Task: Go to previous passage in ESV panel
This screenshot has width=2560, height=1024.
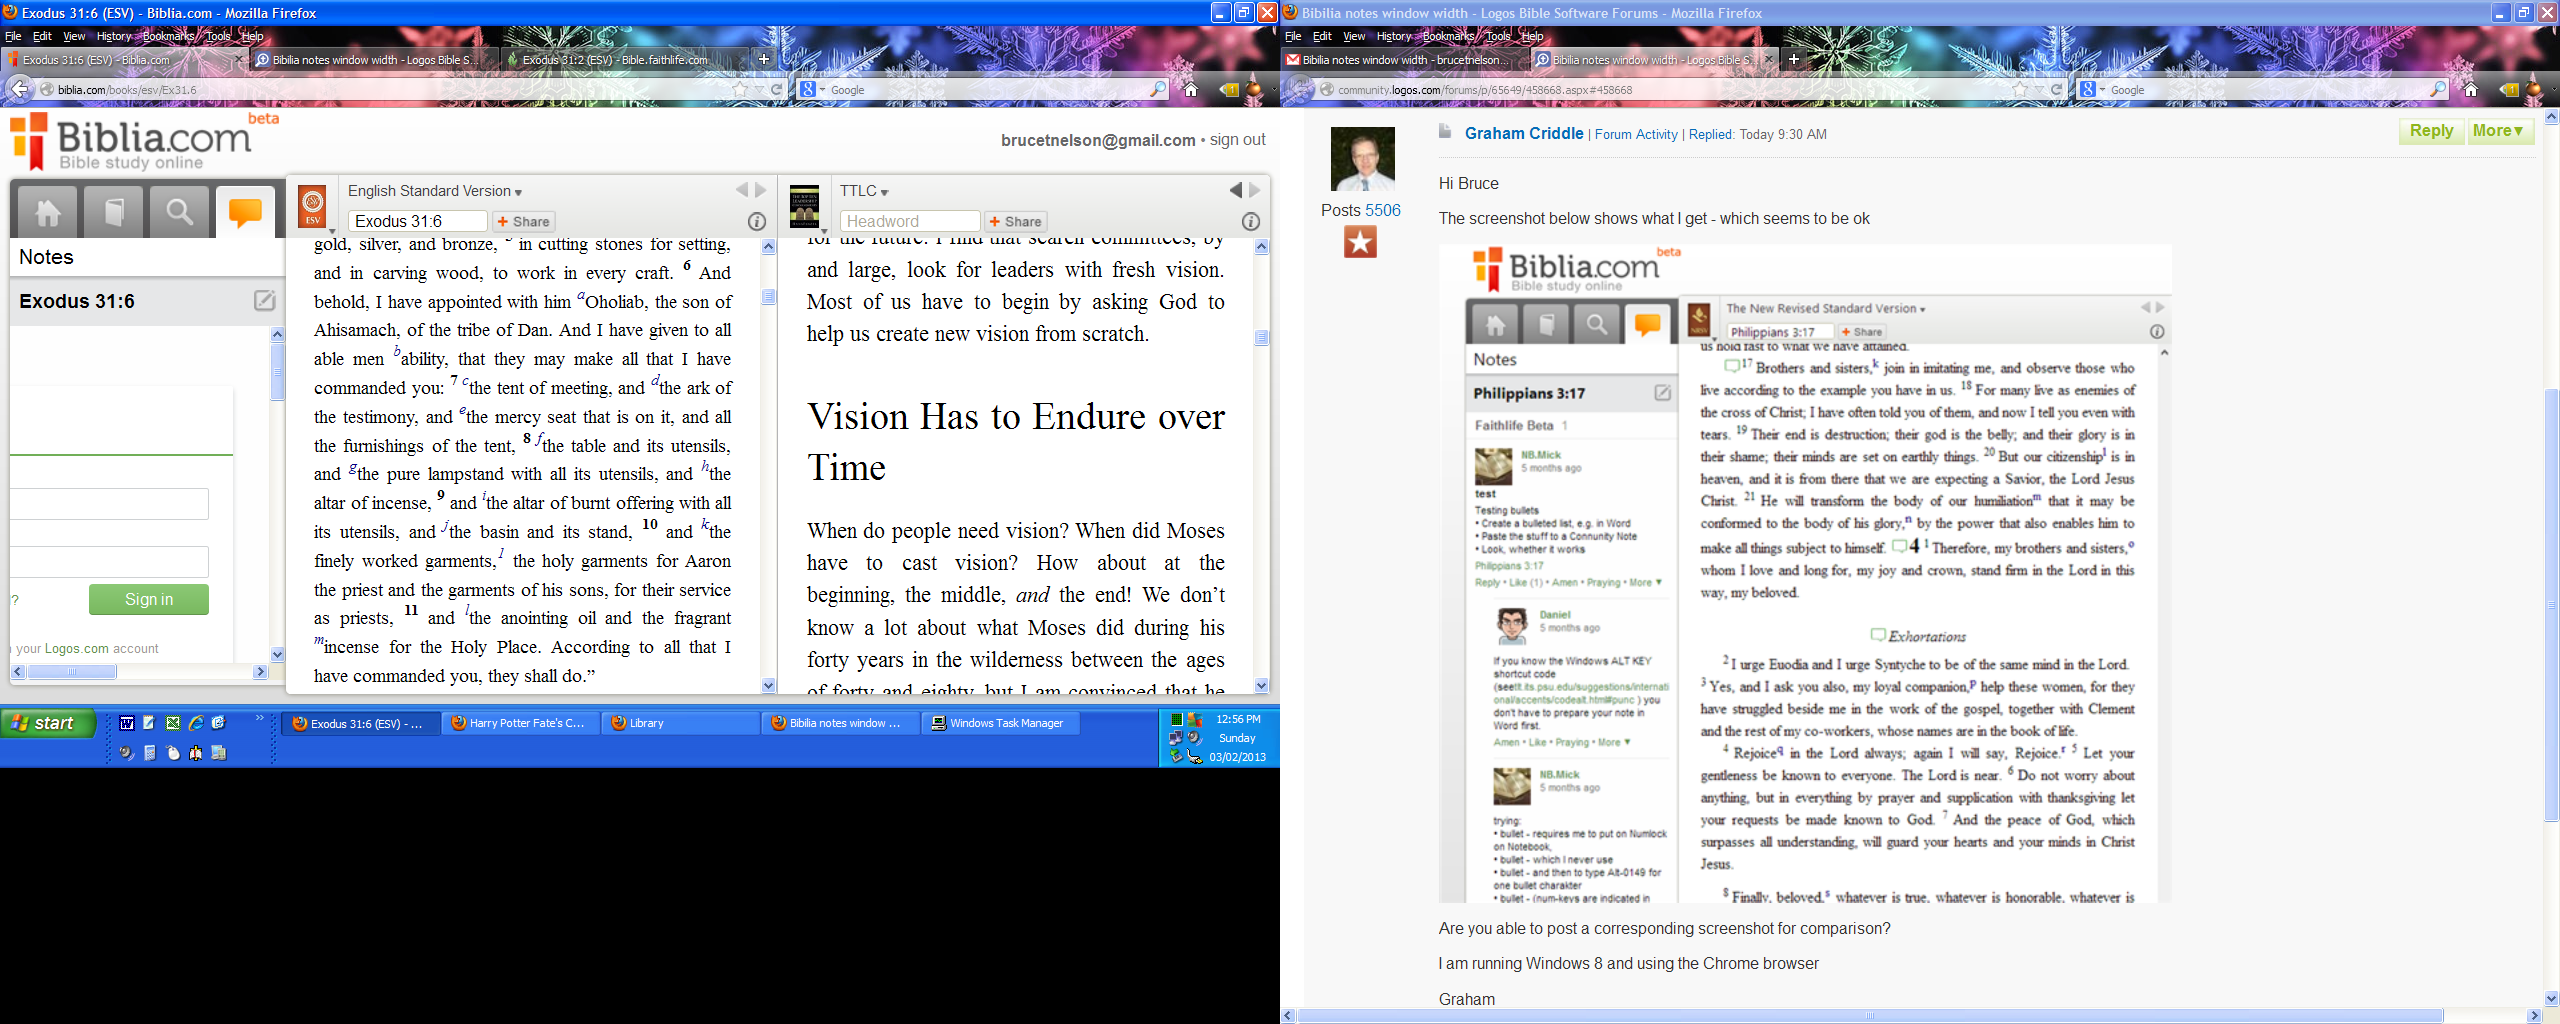Action: coord(742,190)
